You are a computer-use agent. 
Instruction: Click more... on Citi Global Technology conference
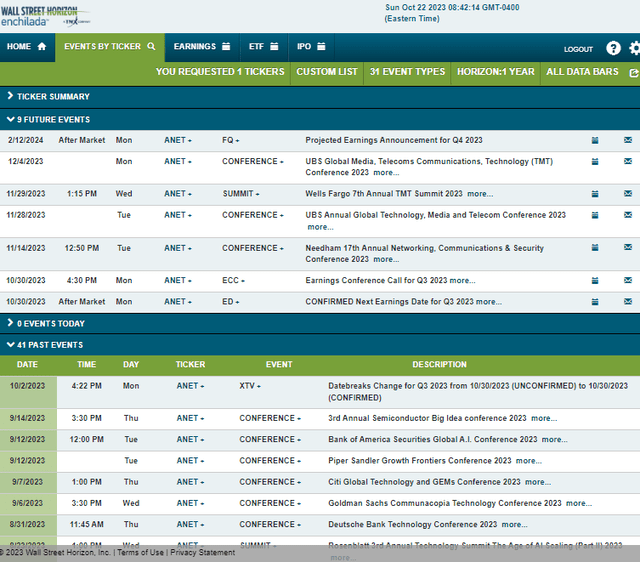coord(538,482)
